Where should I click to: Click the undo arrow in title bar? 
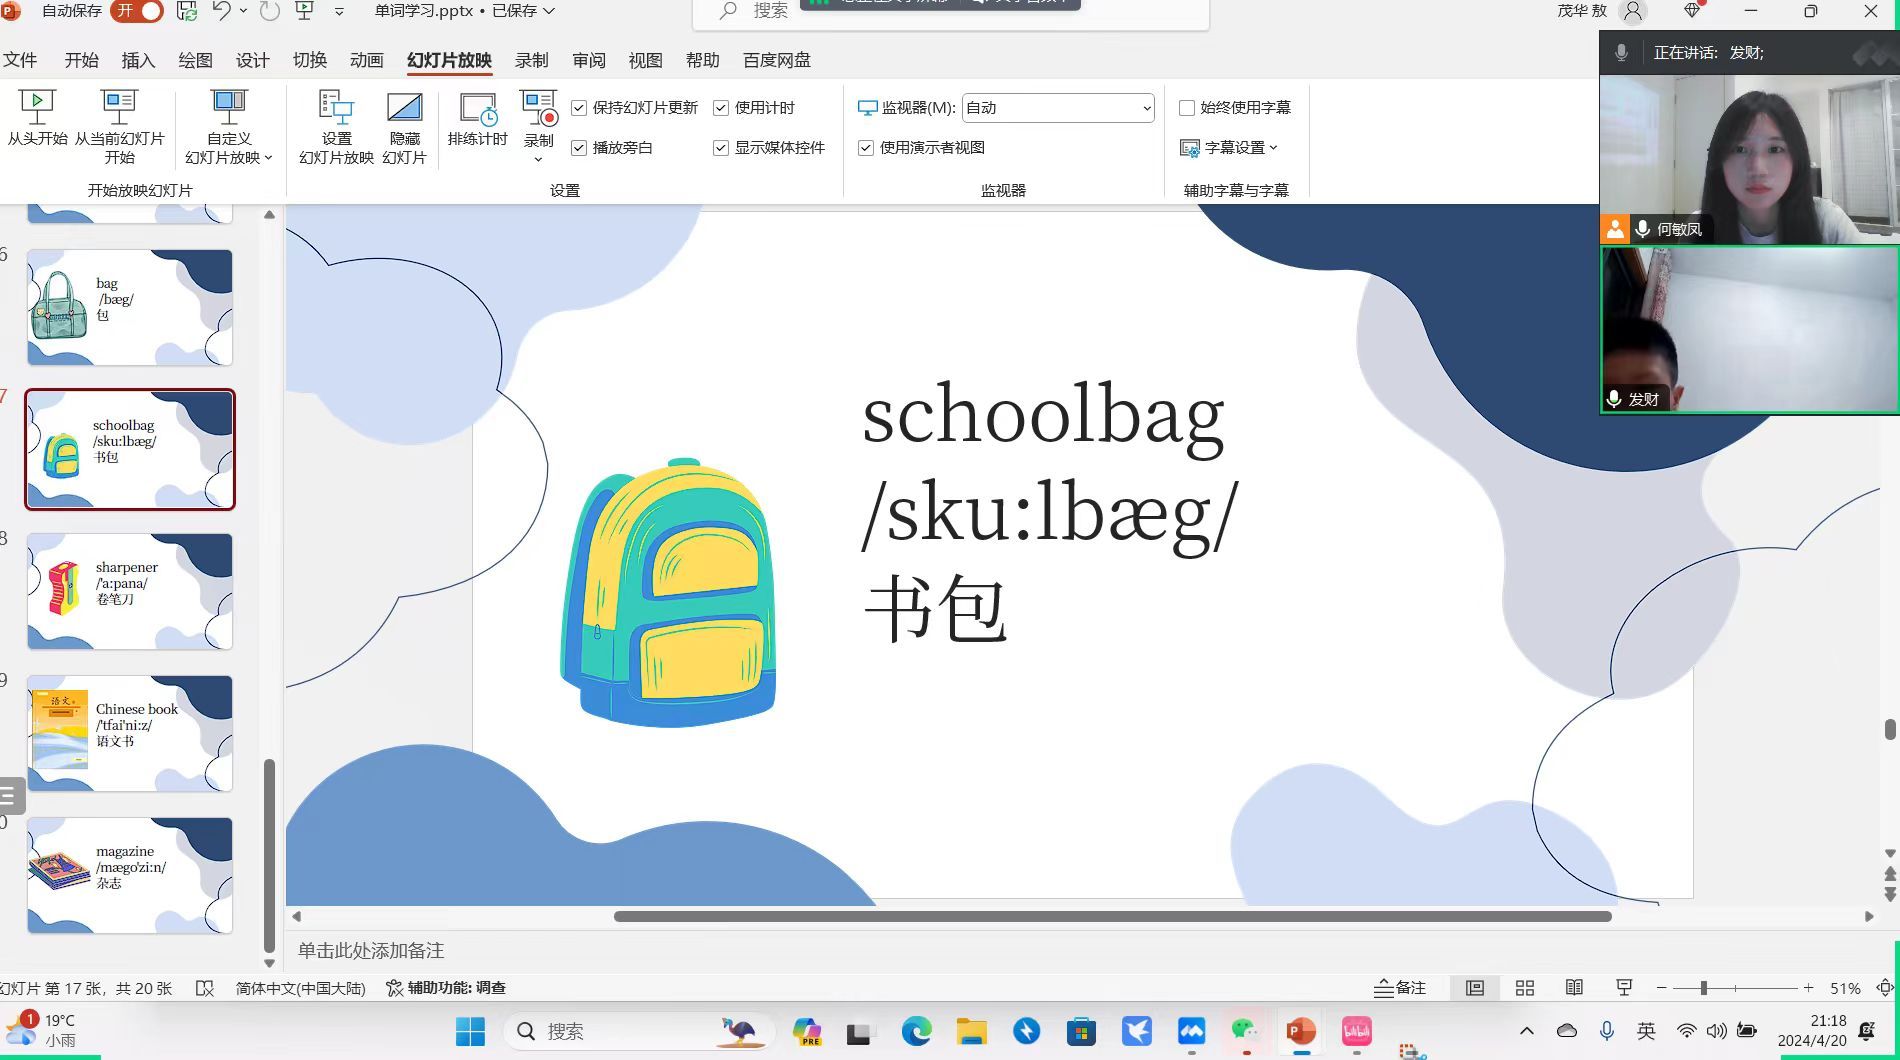[x=221, y=11]
